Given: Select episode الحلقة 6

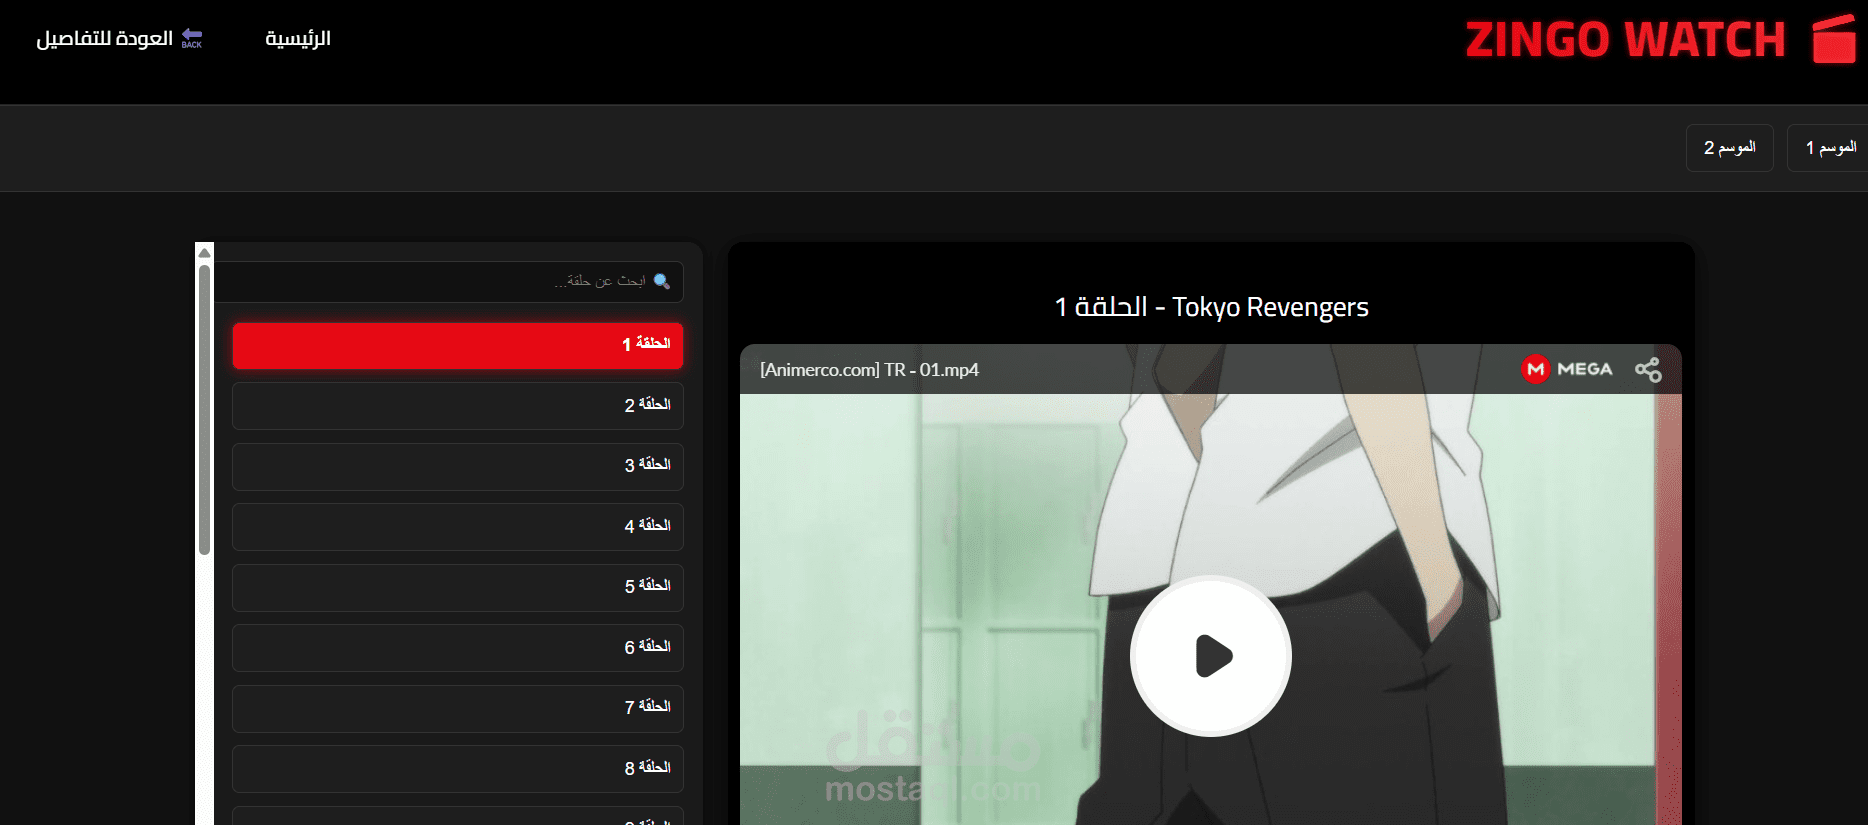Looking at the screenshot, I should pyautogui.click(x=458, y=648).
